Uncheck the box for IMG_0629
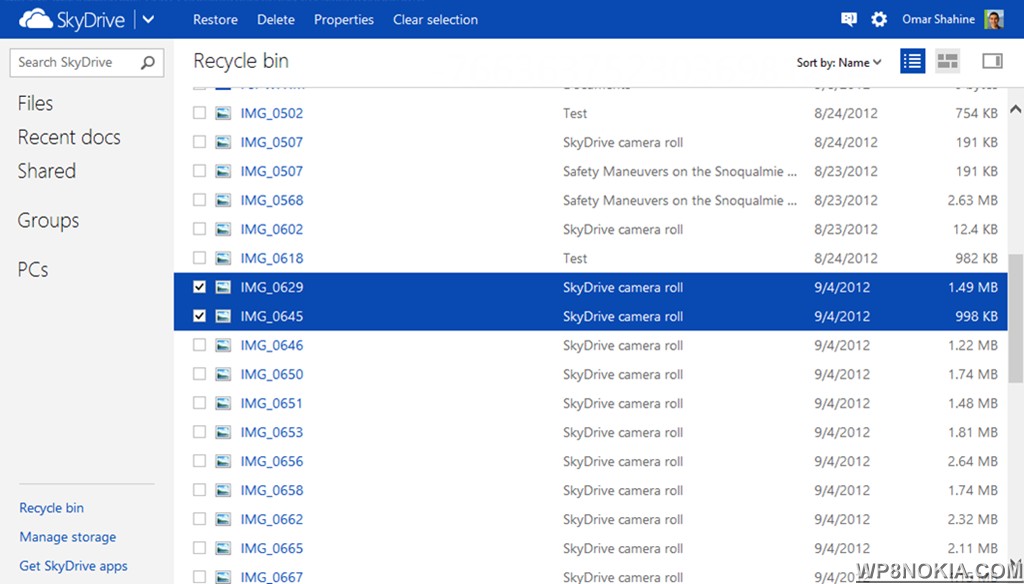This screenshot has height=584, width=1024. [199, 287]
